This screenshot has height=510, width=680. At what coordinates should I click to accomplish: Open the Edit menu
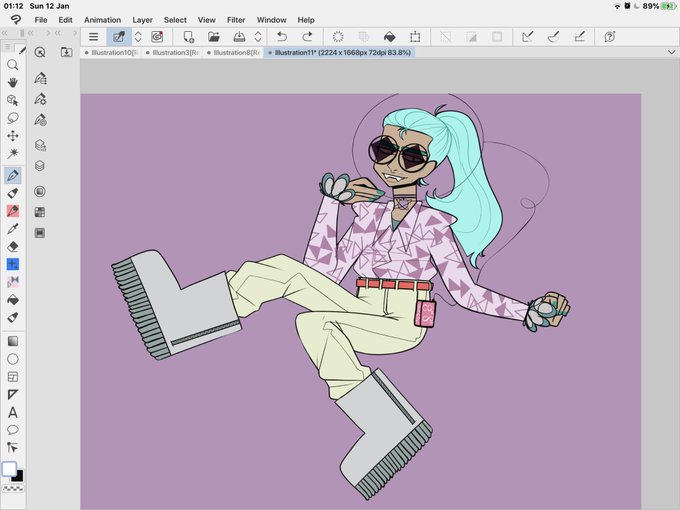[x=65, y=20]
